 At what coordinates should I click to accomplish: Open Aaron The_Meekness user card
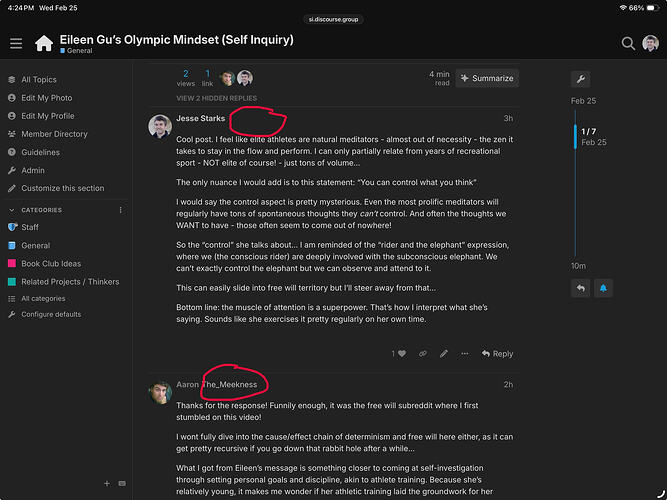pyautogui.click(x=217, y=385)
